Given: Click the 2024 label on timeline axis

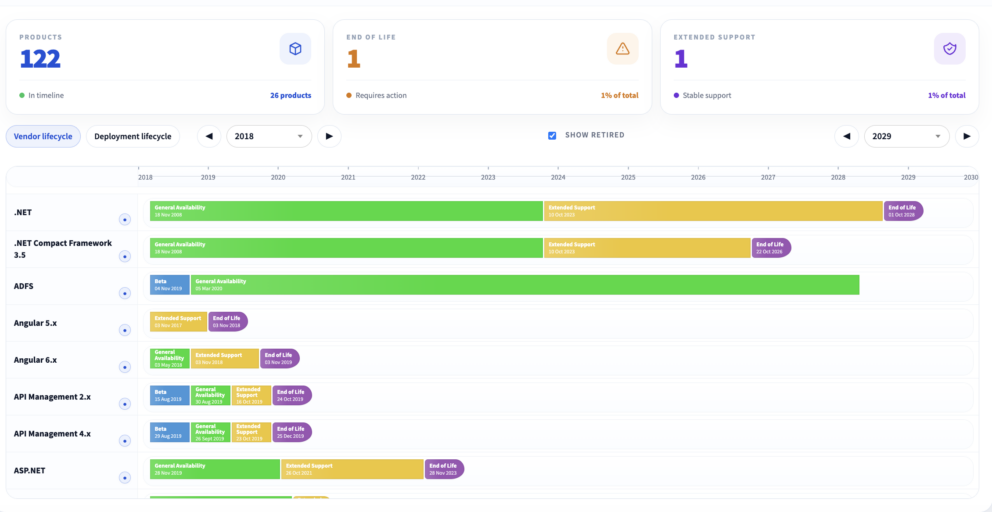Looking at the screenshot, I should tap(558, 178).
